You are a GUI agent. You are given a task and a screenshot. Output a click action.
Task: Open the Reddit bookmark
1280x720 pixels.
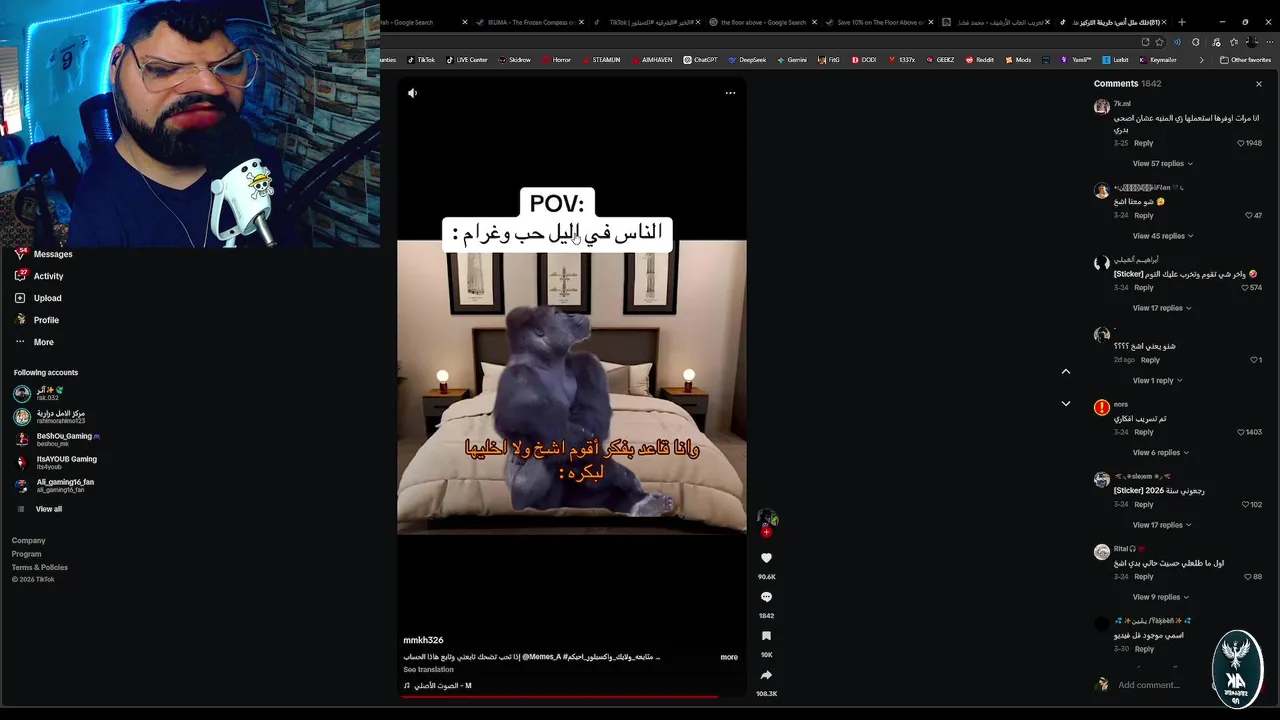[x=979, y=60]
